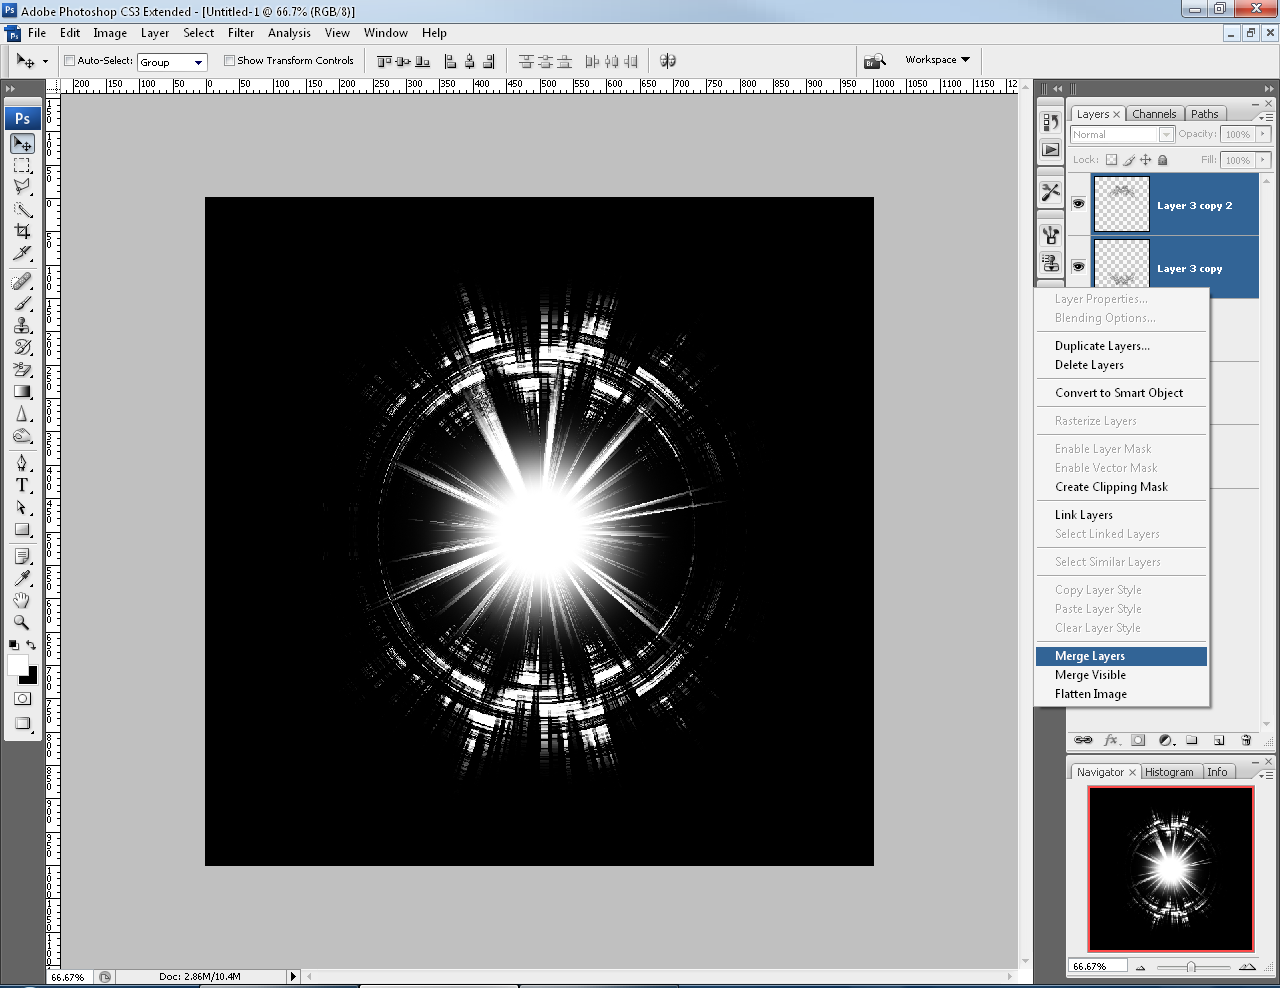Viewport: 1280px width, 988px height.
Task: Switch to the Channels tab
Action: point(1155,113)
